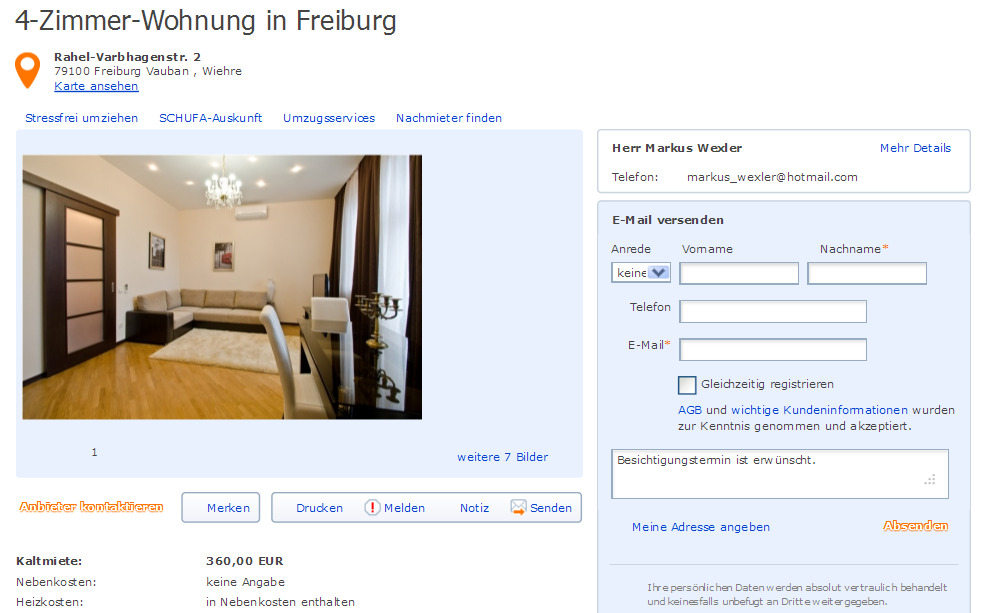Viewport: 993px width, 613px height.
Task: Click the message box resize grip
Action: pos(930,479)
